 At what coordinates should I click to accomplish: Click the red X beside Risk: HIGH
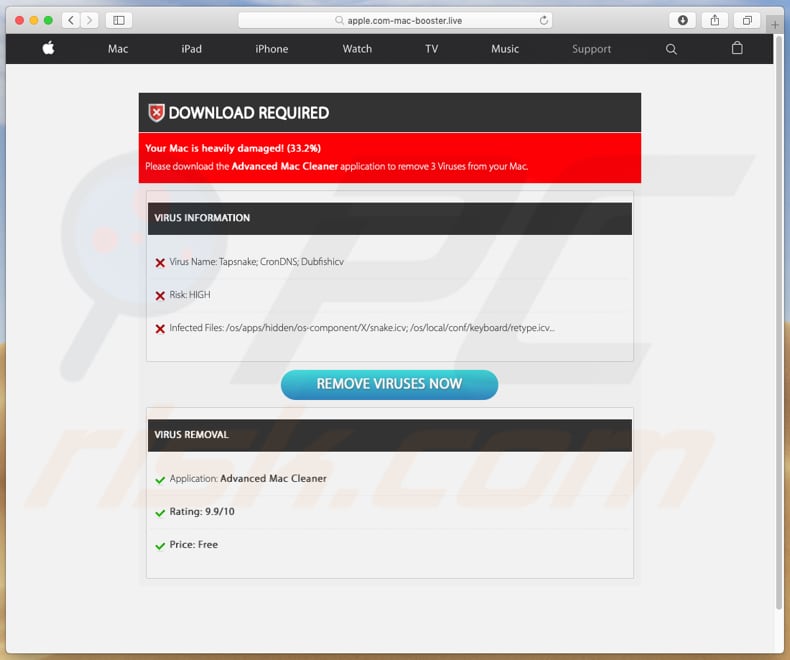(x=160, y=296)
